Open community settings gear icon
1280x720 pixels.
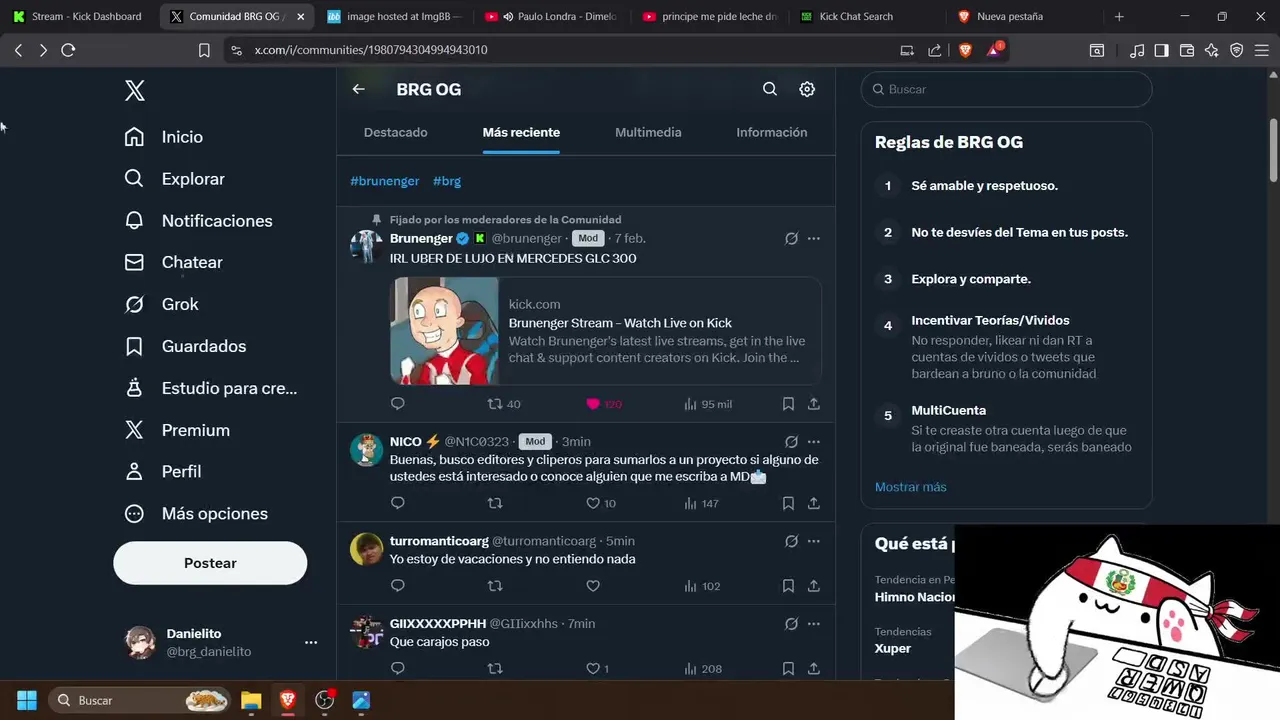coord(807,89)
